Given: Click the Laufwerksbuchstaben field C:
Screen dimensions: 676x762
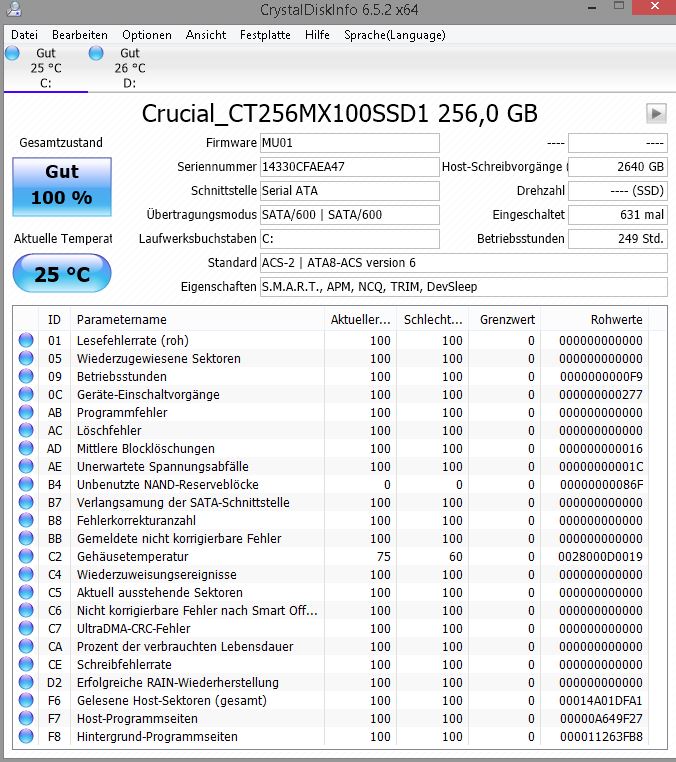Looking at the screenshot, I should click(349, 239).
